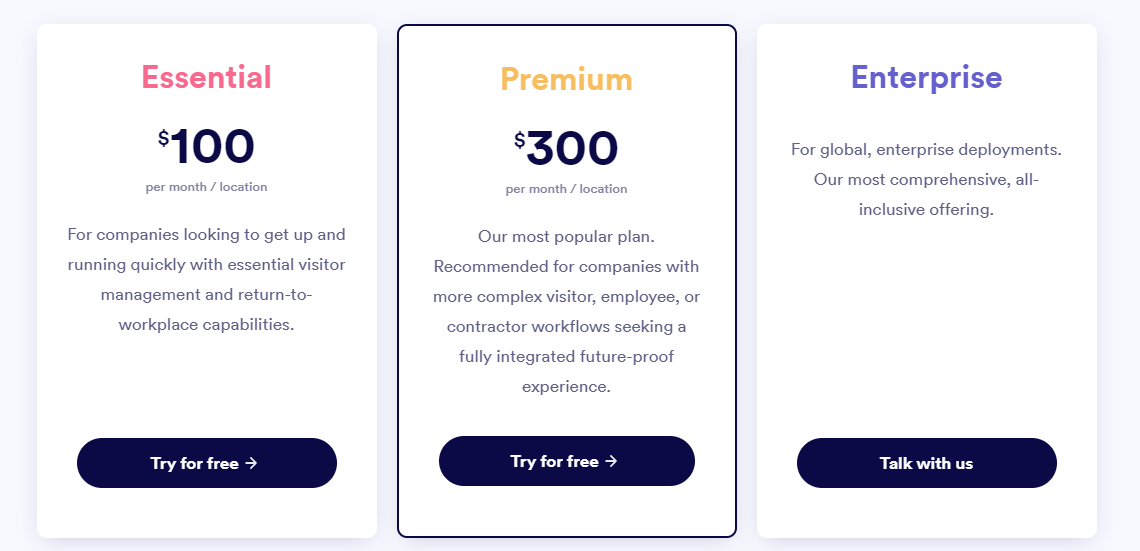Select the Essential plan heading
Image resolution: width=1140 pixels, height=551 pixels.
click(206, 77)
